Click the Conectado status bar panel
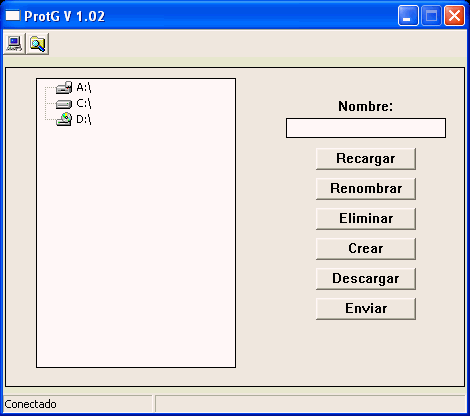The image size is (470, 416). click(x=78, y=404)
